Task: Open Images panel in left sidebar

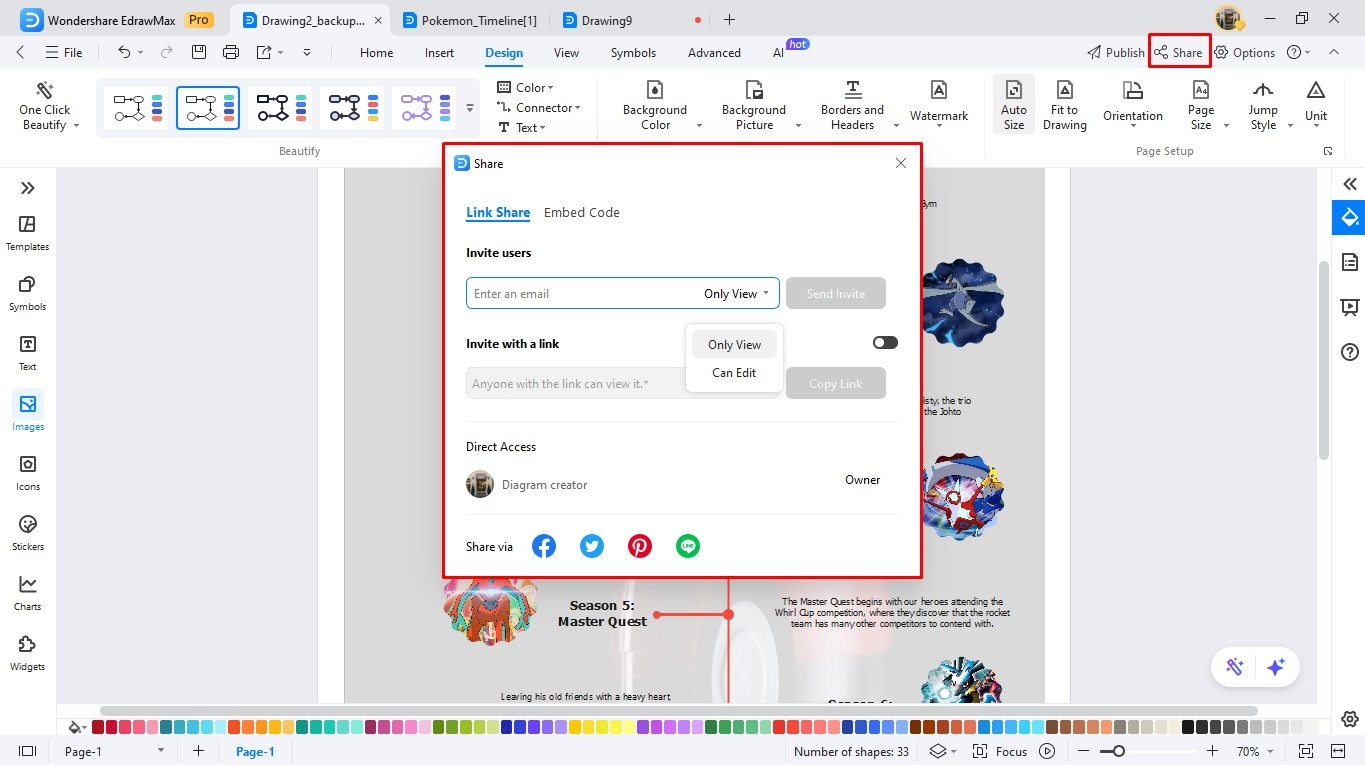Action: [28, 413]
